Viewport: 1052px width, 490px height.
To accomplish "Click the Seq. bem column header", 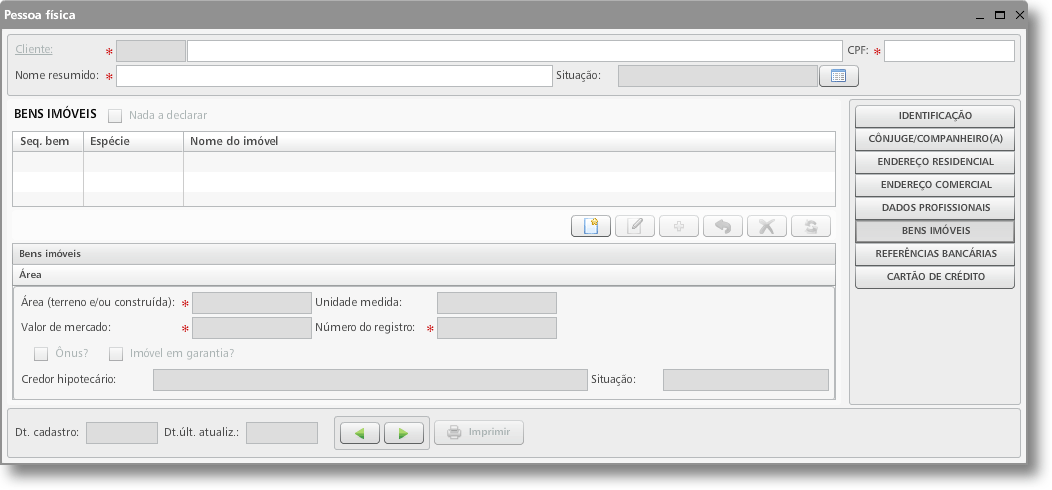I will pos(48,142).
